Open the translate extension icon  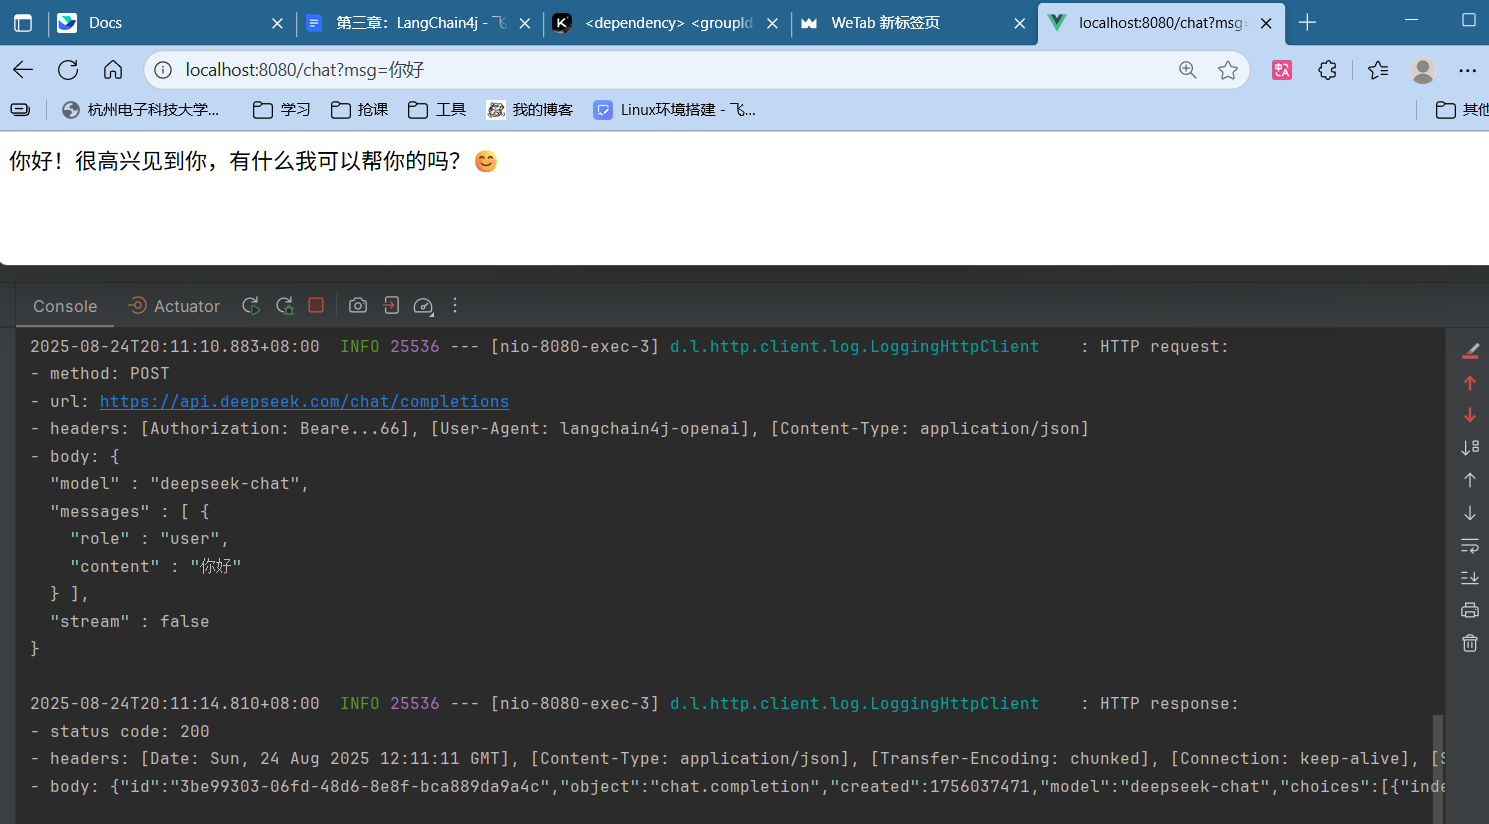coord(1282,69)
